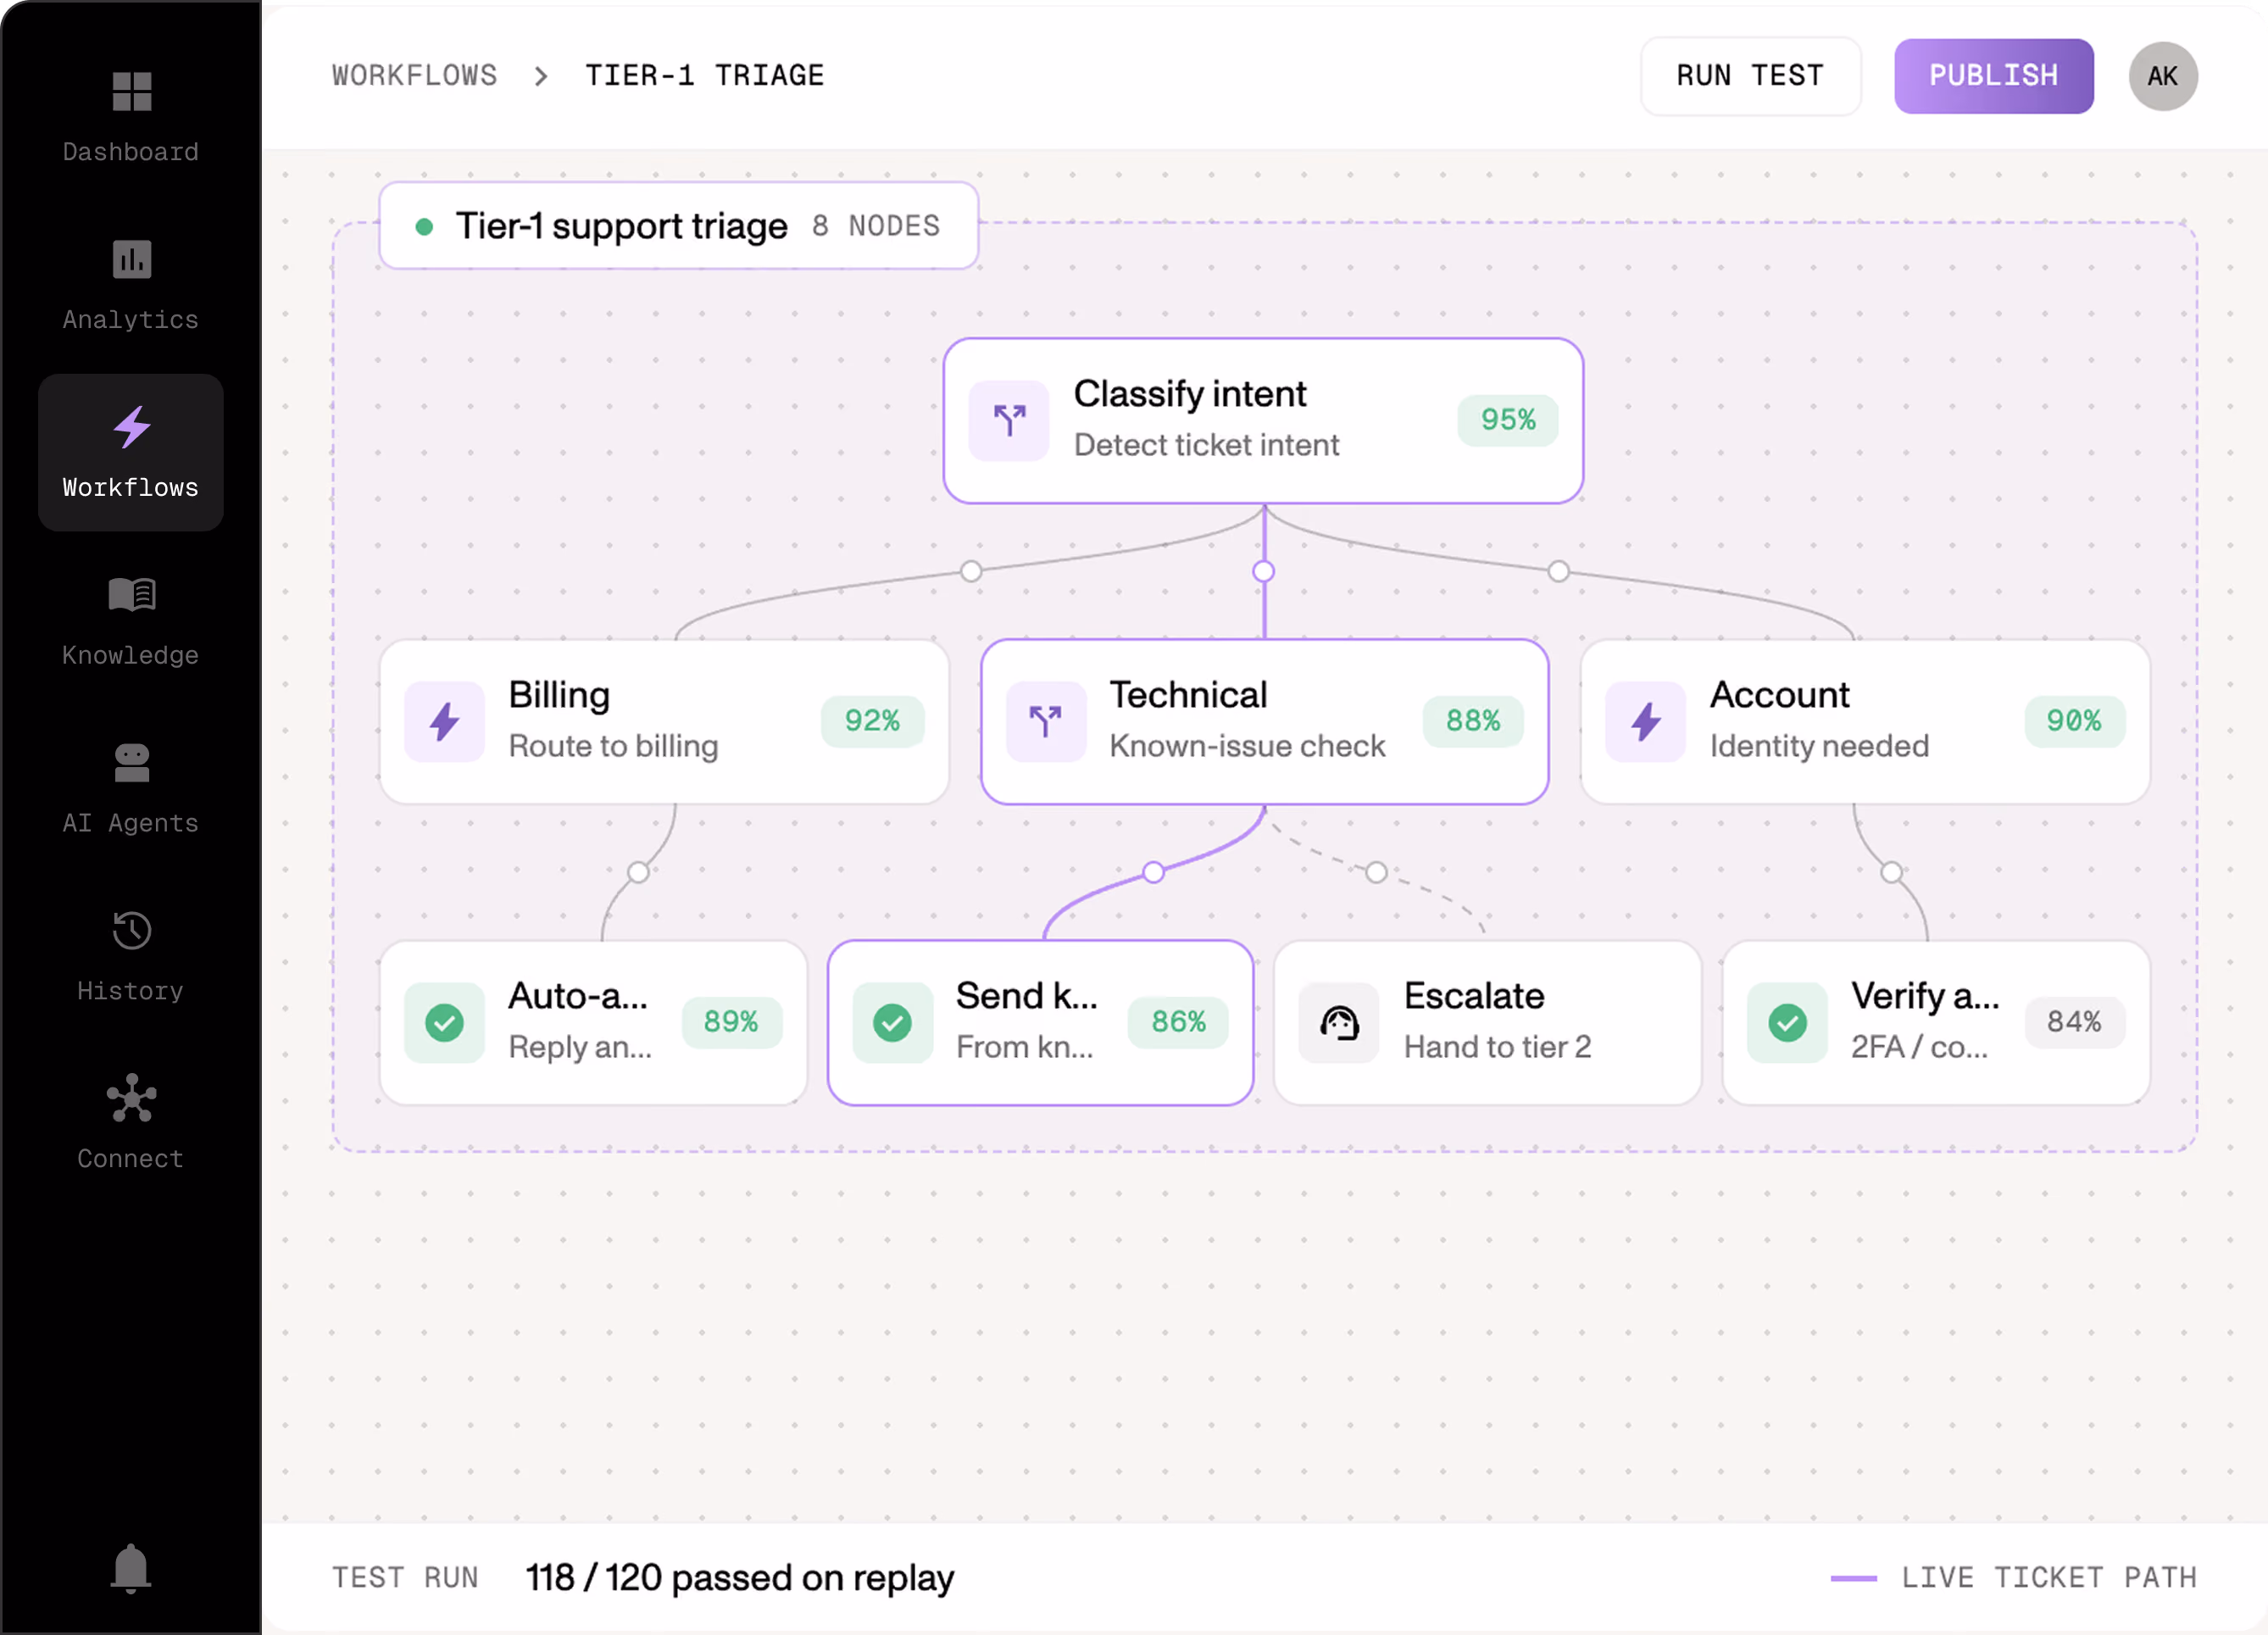Click 'Hand to tier 2' text in Escalate node

[x=1497, y=1047]
